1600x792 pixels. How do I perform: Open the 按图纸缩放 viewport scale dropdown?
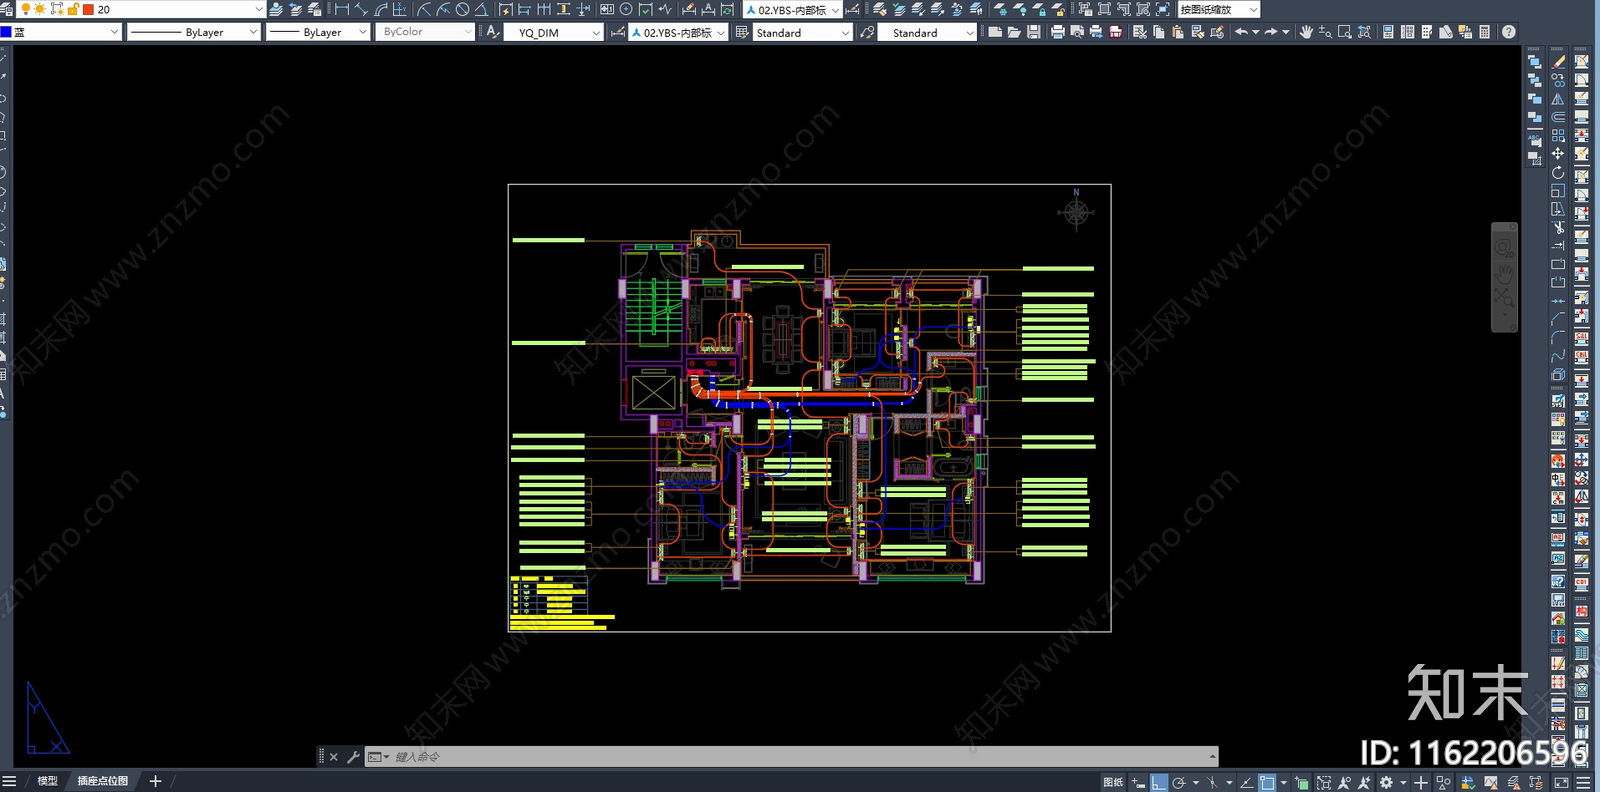coord(1253,10)
